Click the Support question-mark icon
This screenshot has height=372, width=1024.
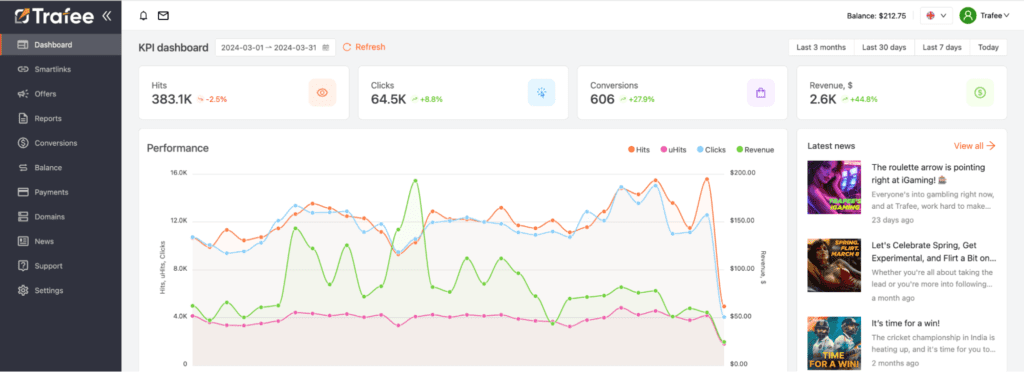(x=23, y=266)
